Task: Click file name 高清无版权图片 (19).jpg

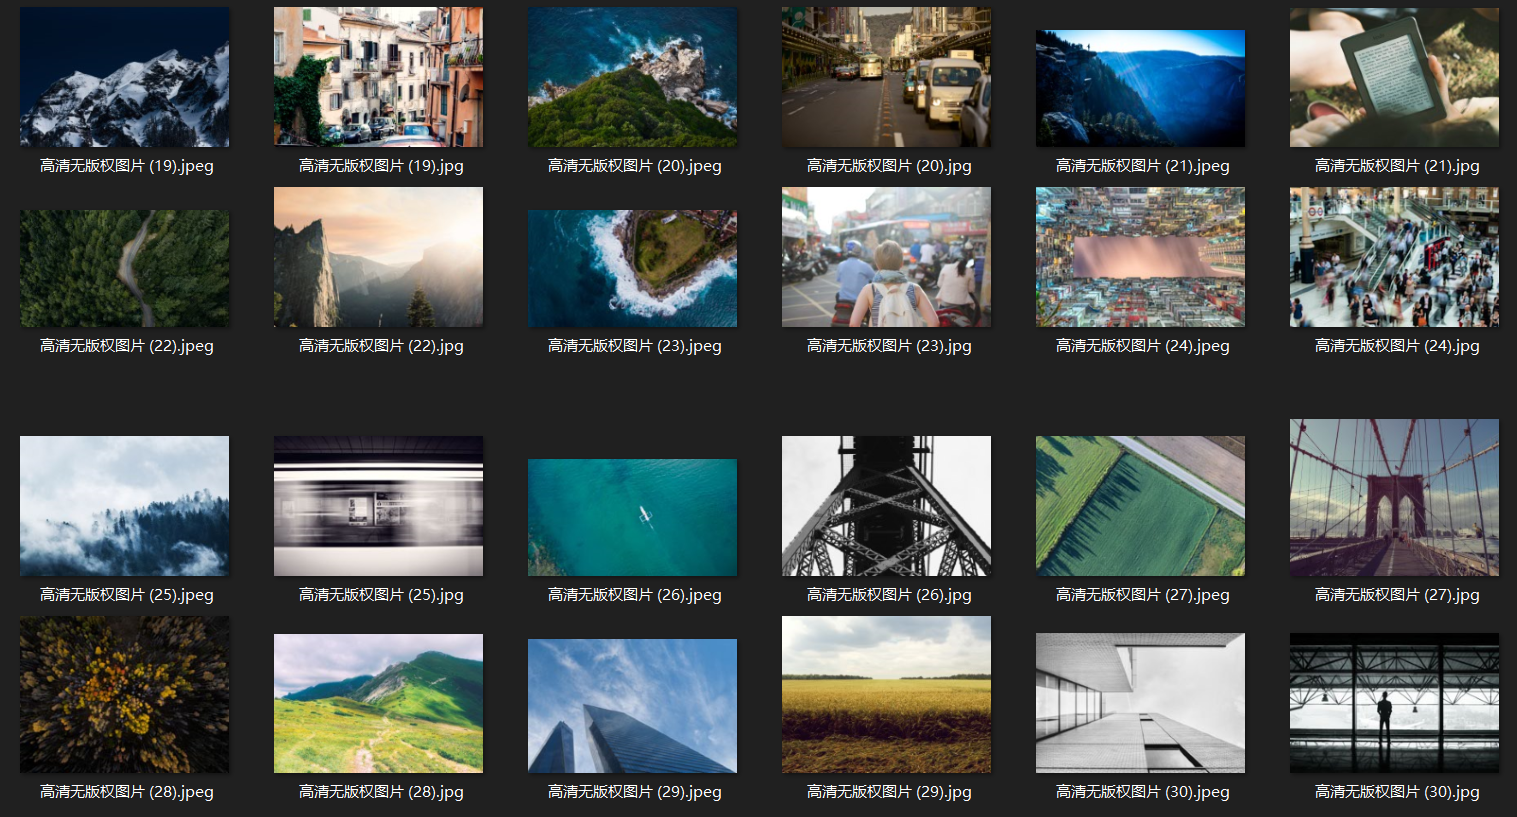Action: 381,166
